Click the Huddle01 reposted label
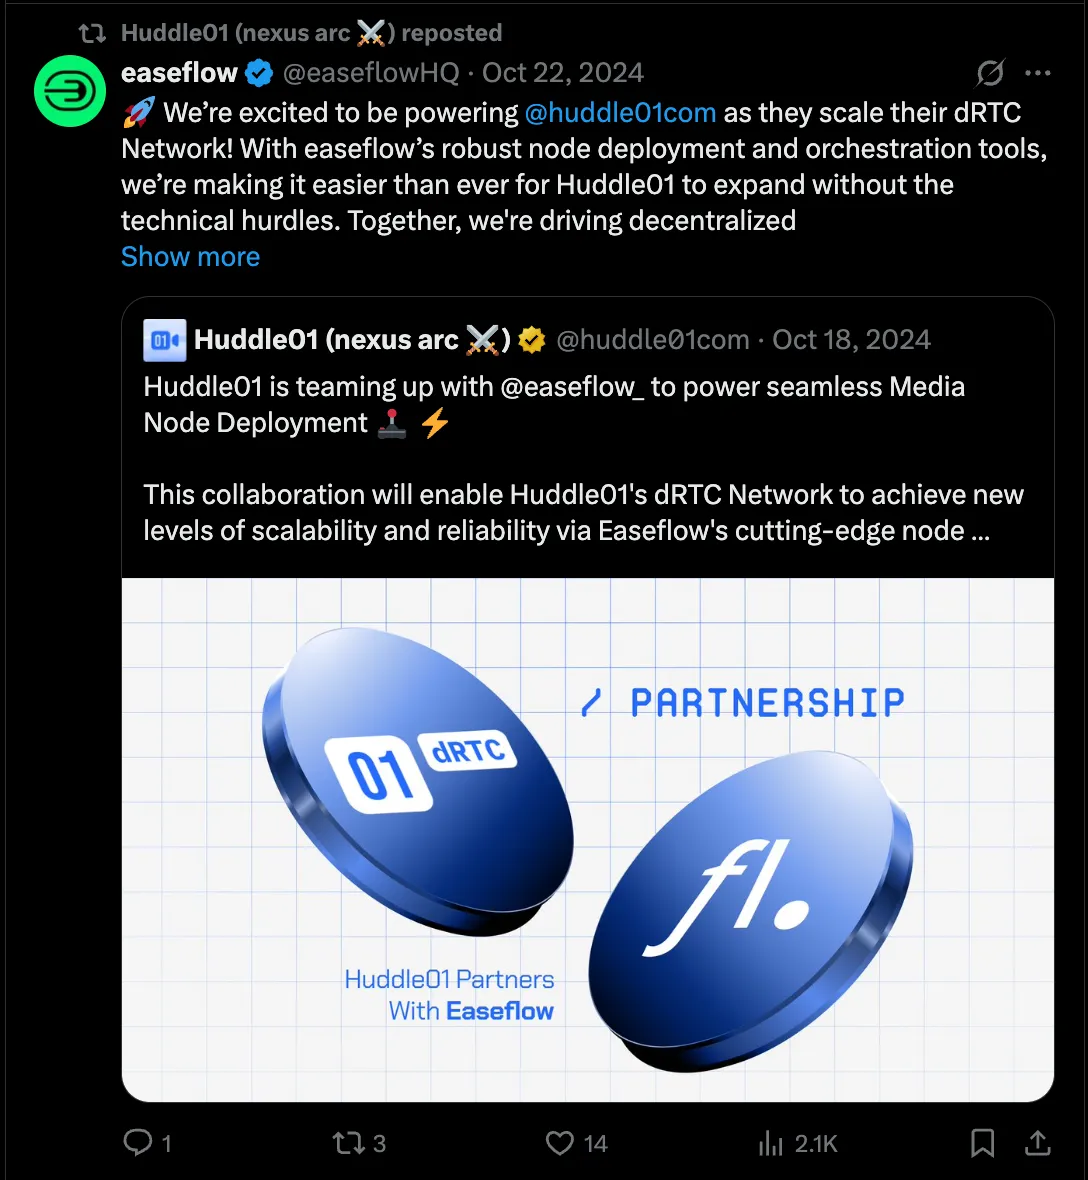The width and height of the screenshot is (1088, 1180). tap(312, 32)
